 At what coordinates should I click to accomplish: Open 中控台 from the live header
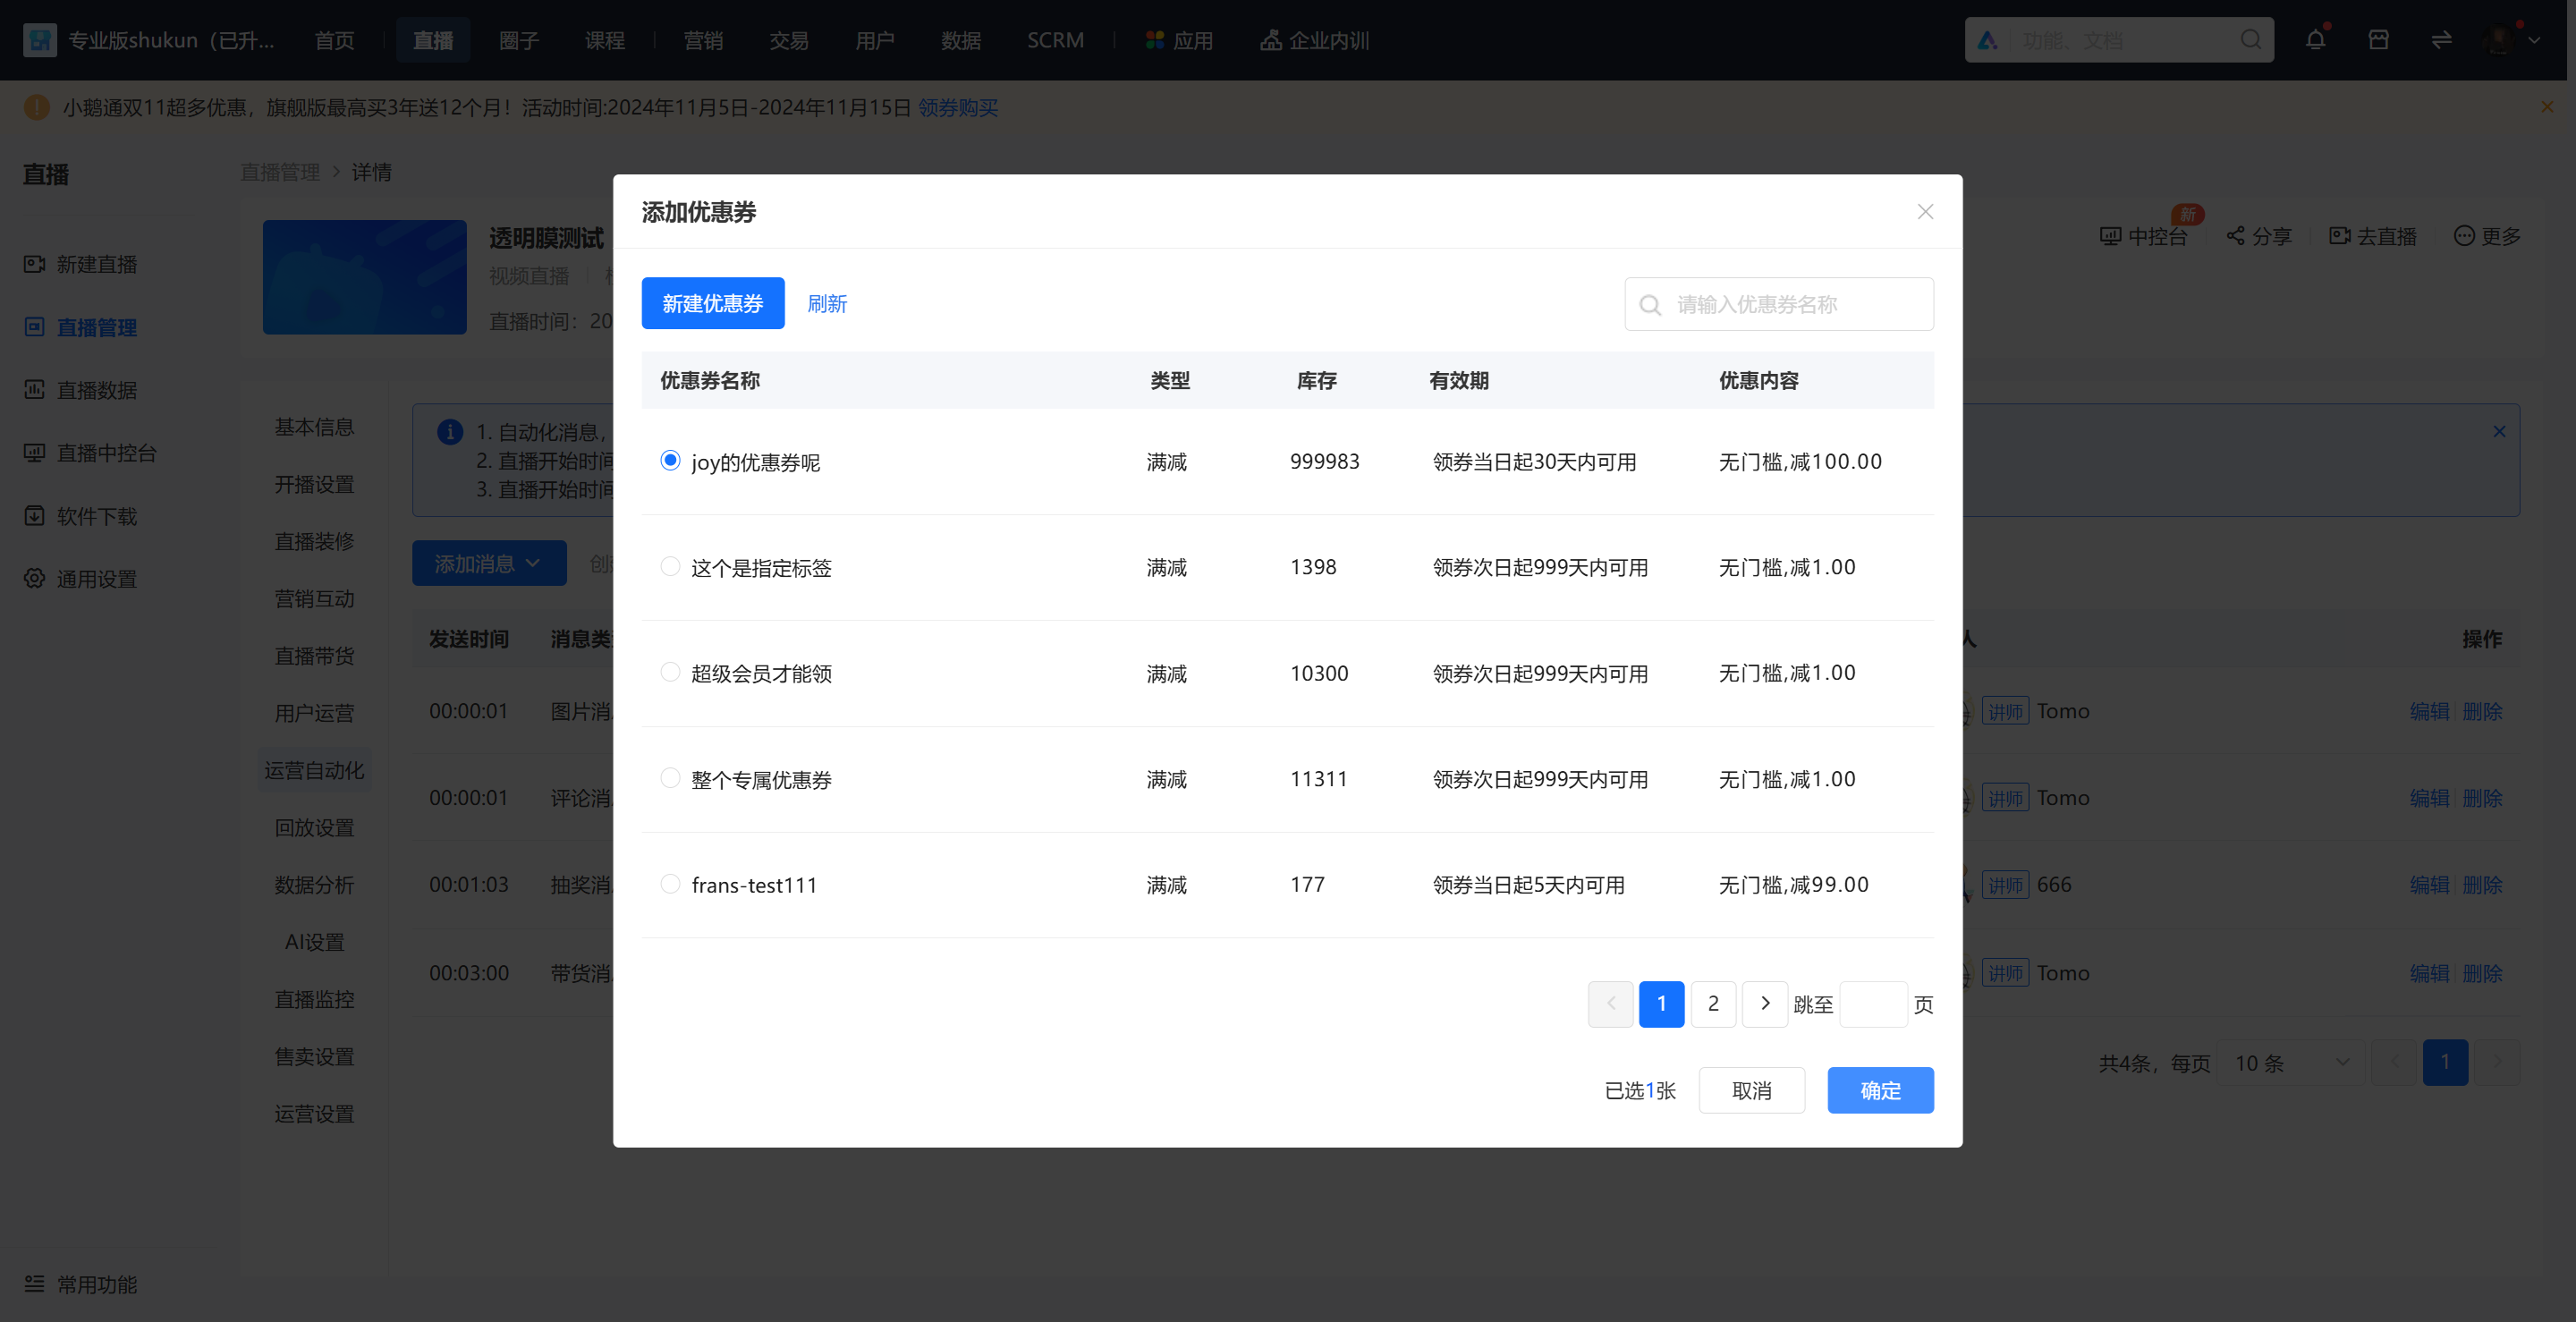2144,236
